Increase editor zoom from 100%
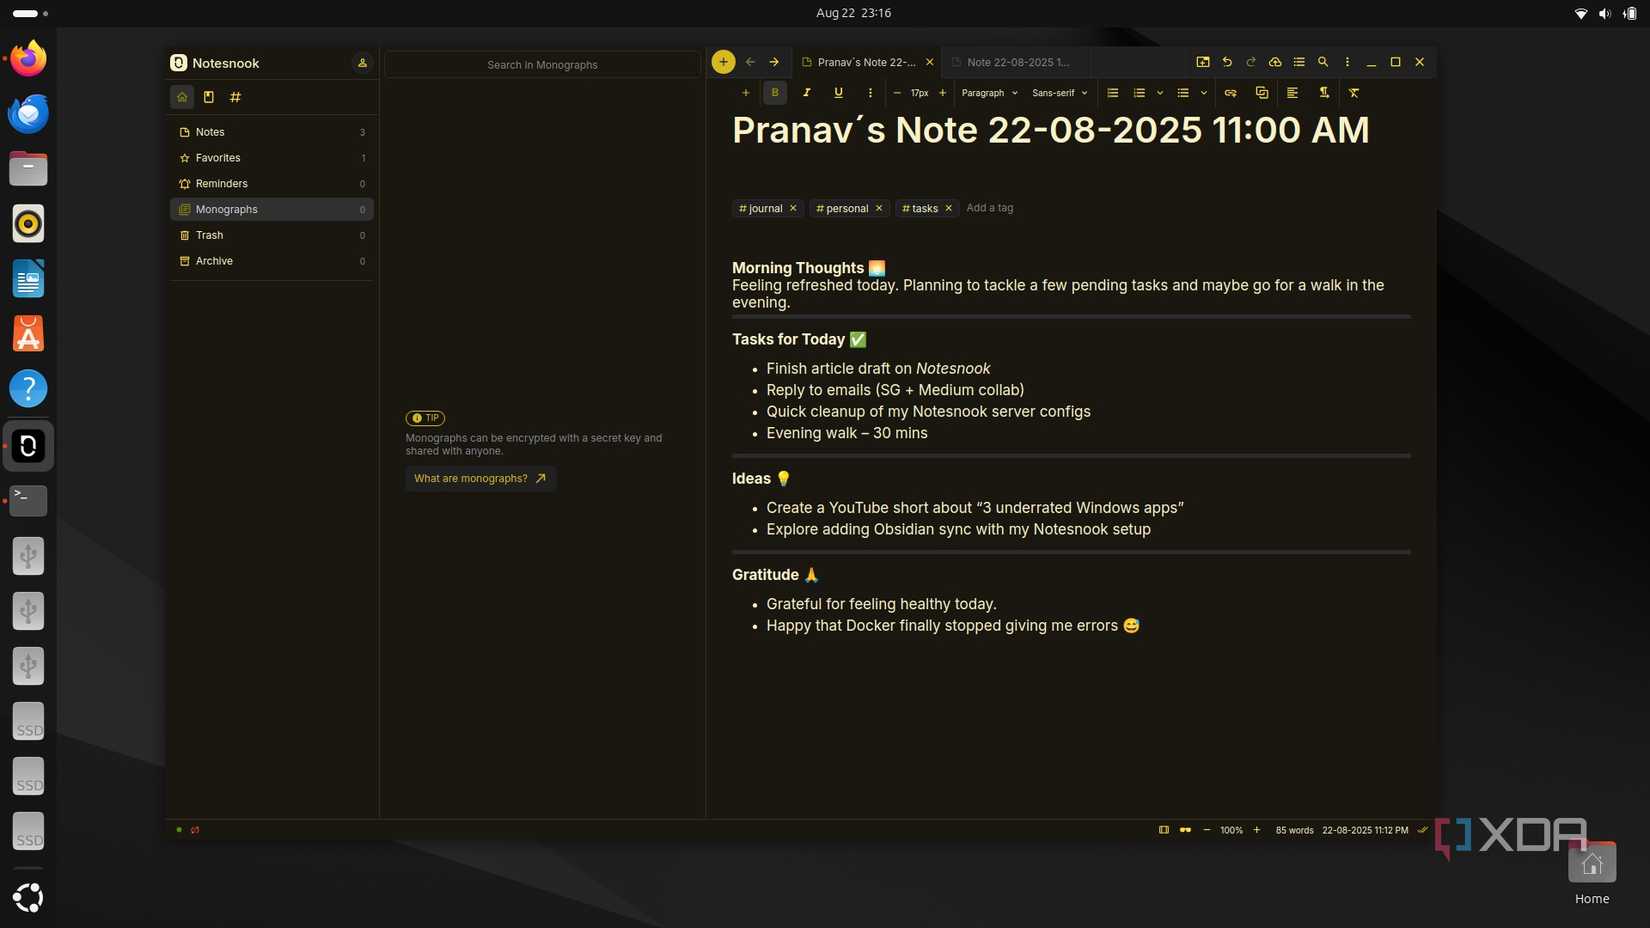The width and height of the screenshot is (1650, 928). point(1257,830)
